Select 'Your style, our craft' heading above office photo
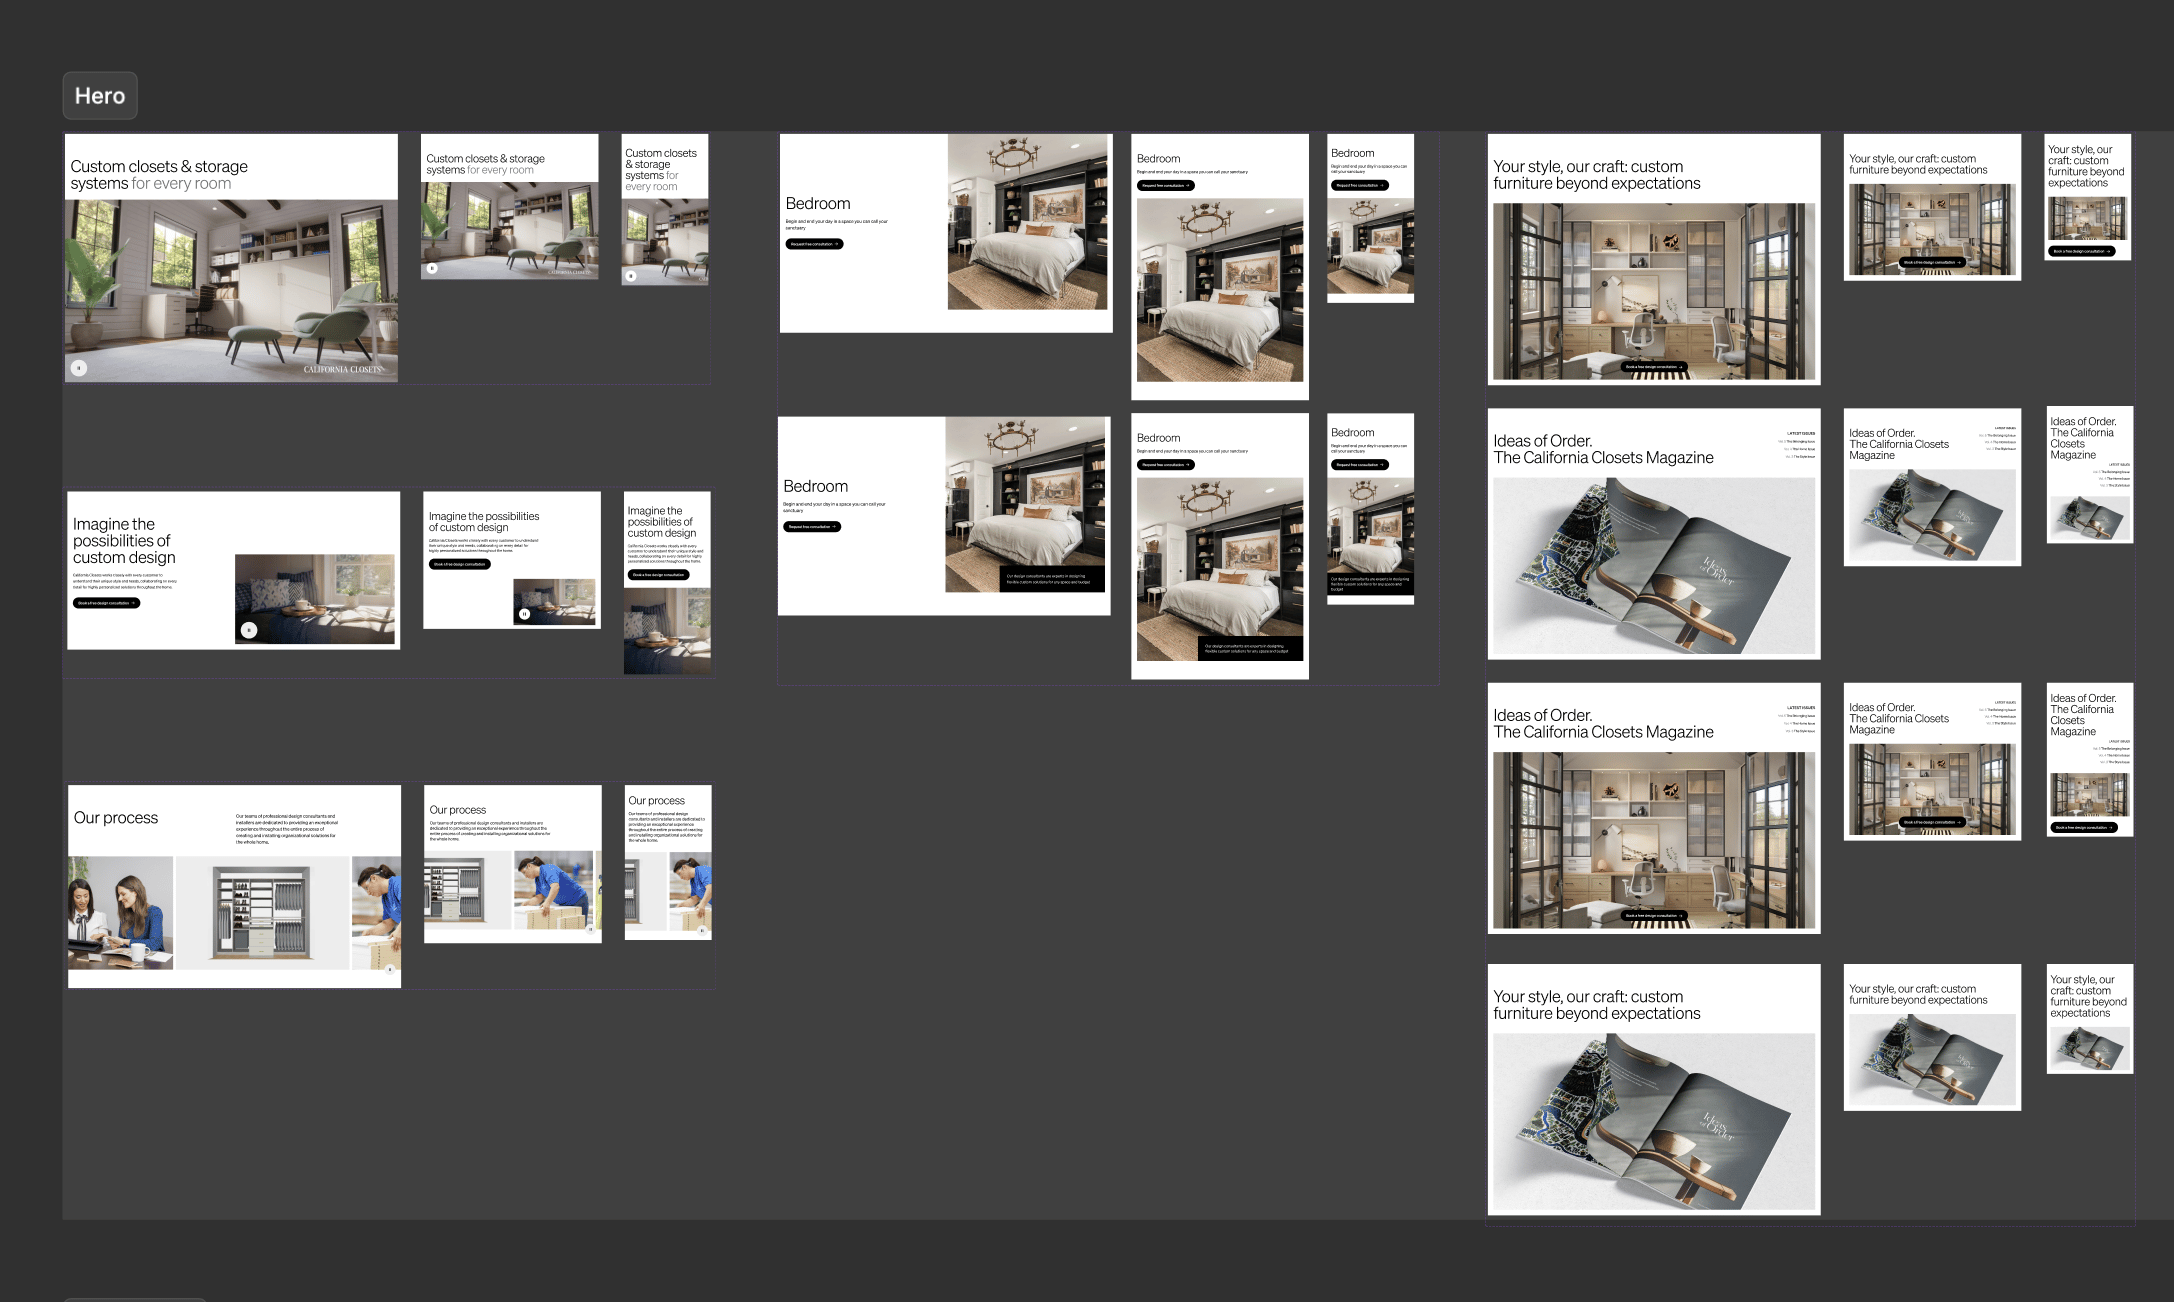Viewport: 2174px width, 1302px height. click(1596, 175)
